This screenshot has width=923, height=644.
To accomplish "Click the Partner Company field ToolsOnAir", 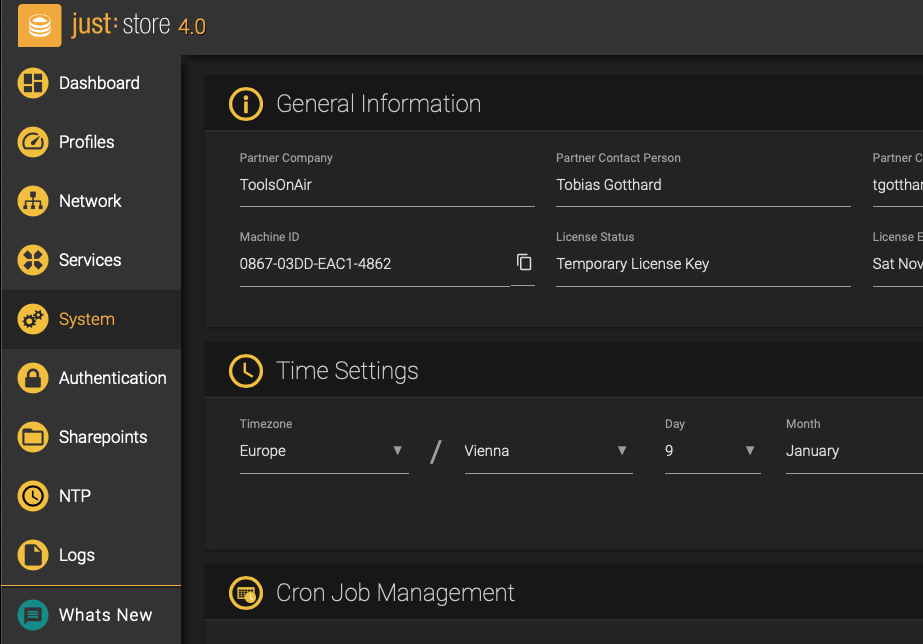I will 387,185.
